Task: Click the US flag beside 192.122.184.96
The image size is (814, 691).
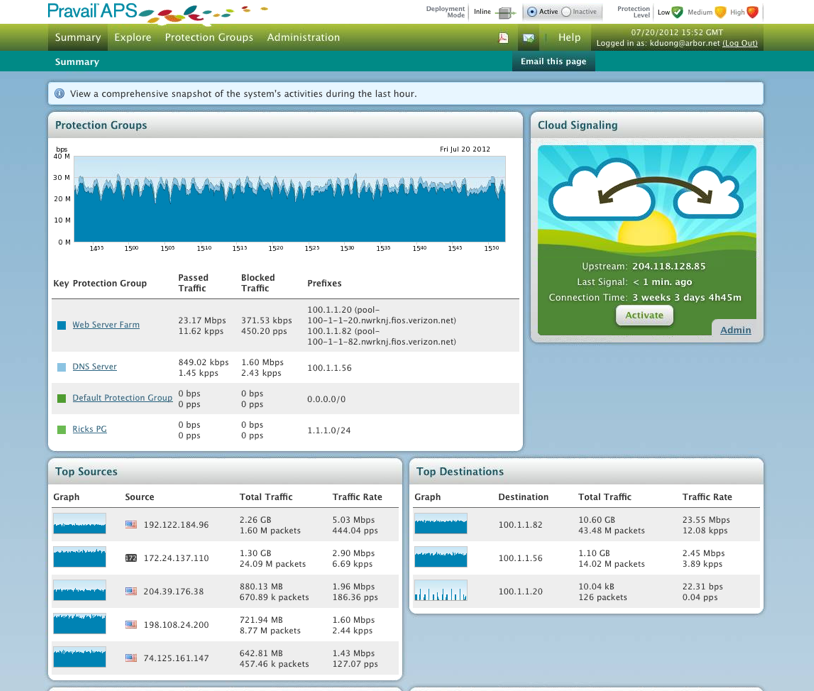Action: click(x=131, y=524)
